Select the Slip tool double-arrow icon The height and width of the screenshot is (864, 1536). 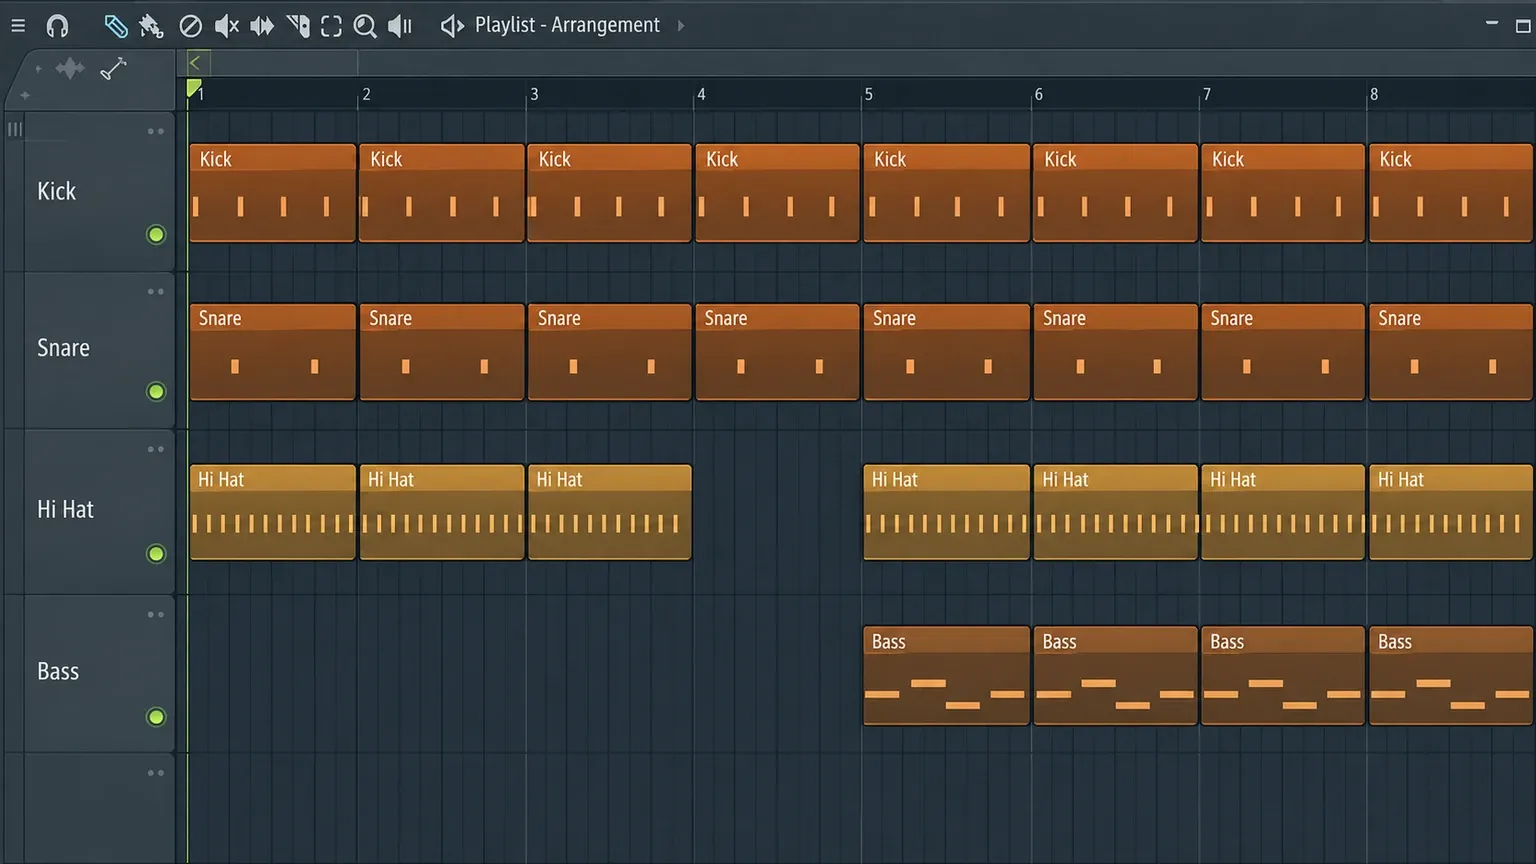[x=262, y=26]
